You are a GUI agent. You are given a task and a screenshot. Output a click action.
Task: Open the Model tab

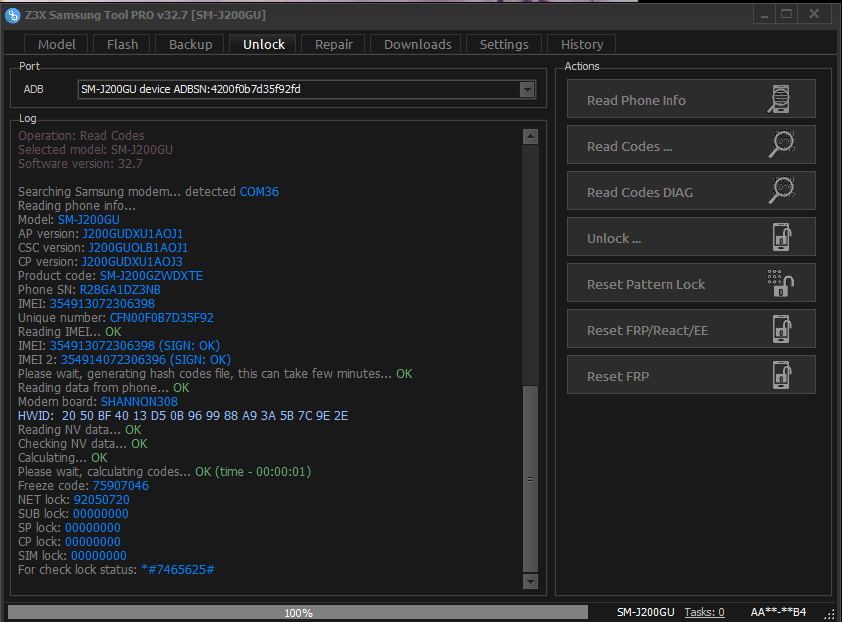pos(57,45)
